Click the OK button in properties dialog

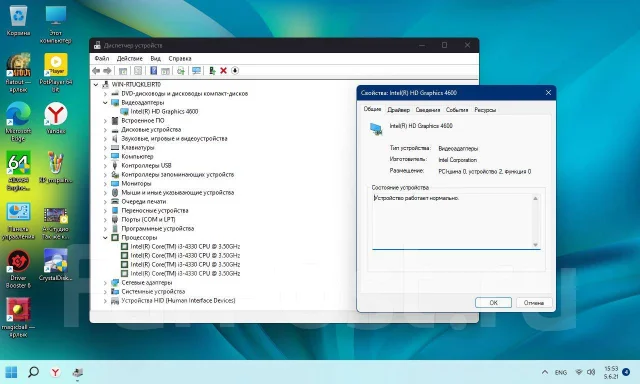[x=493, y=303]
